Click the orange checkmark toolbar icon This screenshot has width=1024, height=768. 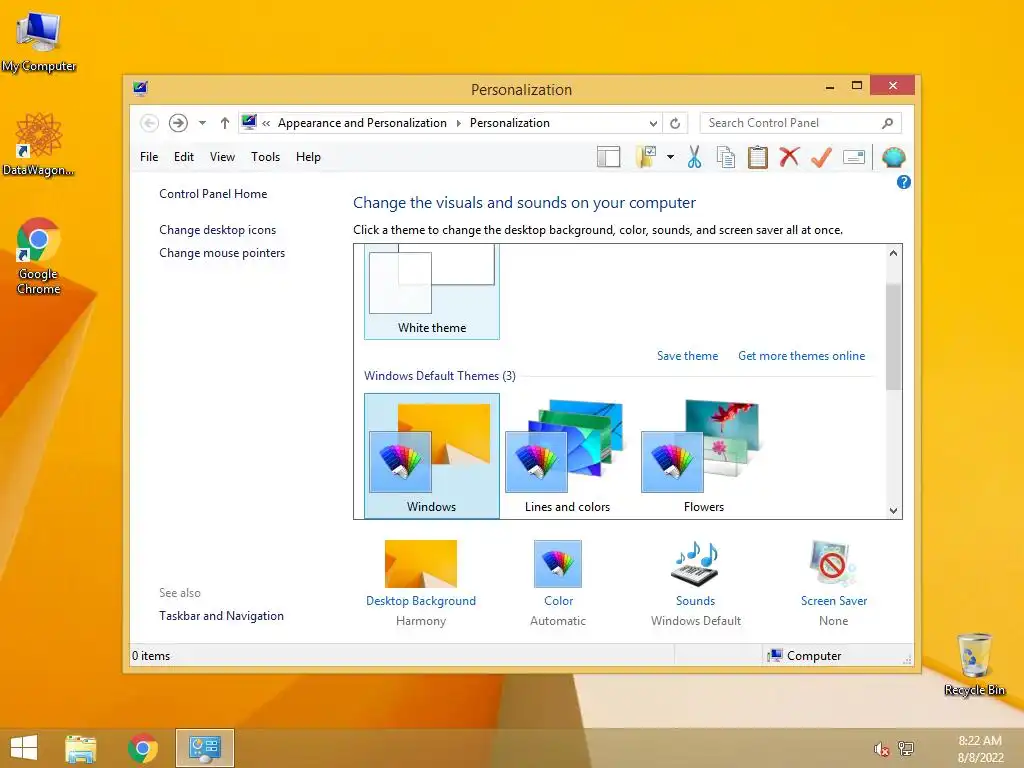(821, 157)
